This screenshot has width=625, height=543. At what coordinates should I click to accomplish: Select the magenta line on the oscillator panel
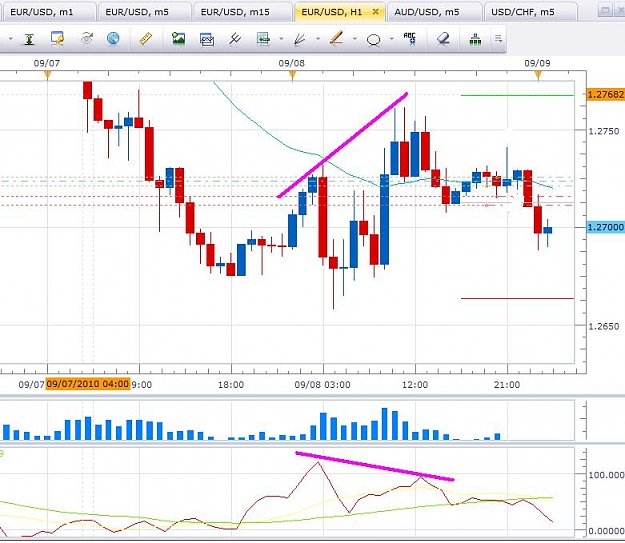click(x=375, y=466)
